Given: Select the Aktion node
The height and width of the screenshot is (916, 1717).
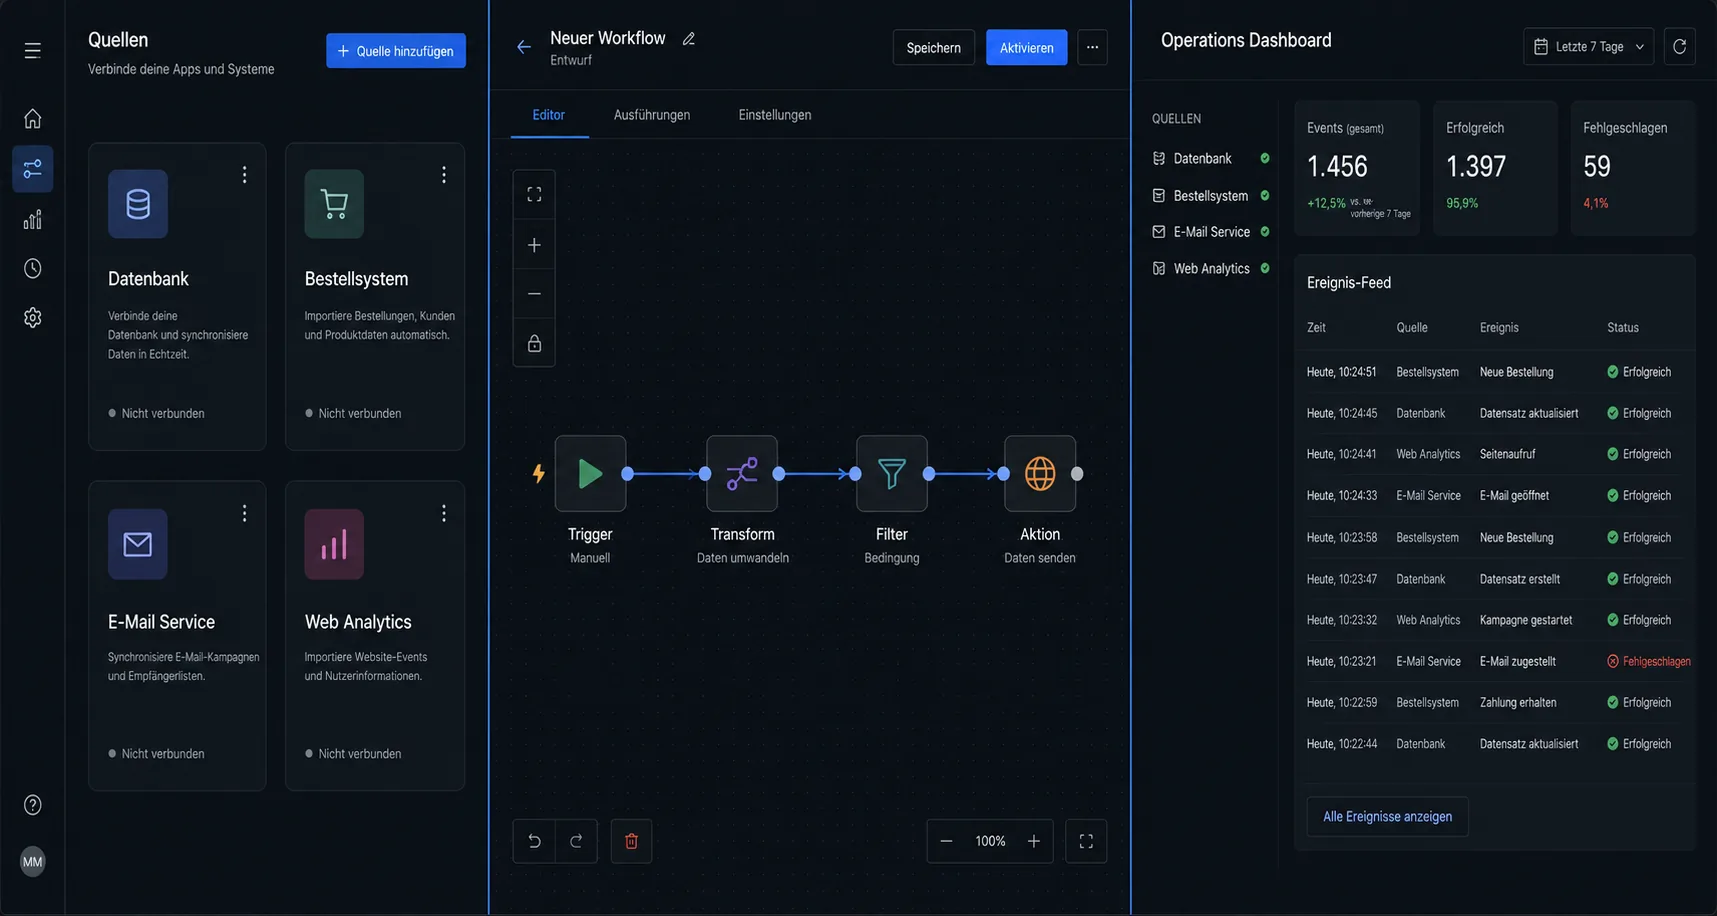Looking at the screenshot, I should (1040, 474).
